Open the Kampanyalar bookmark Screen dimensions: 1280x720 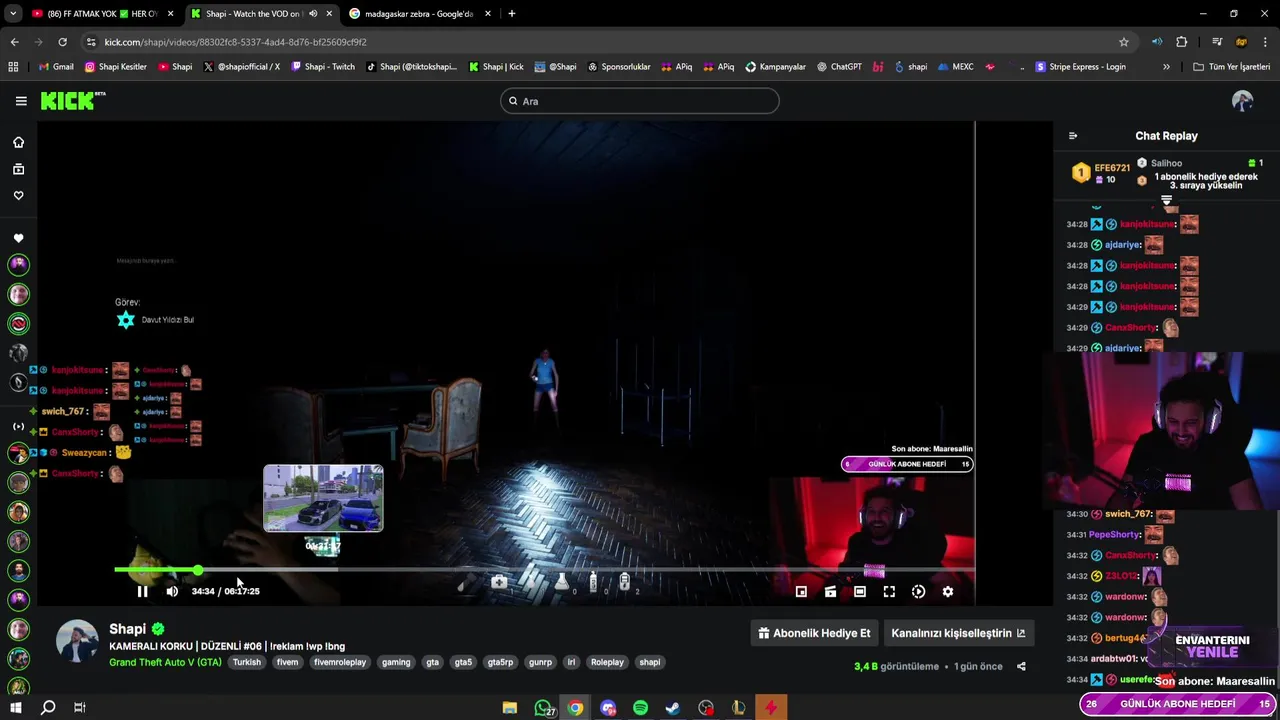775,67
